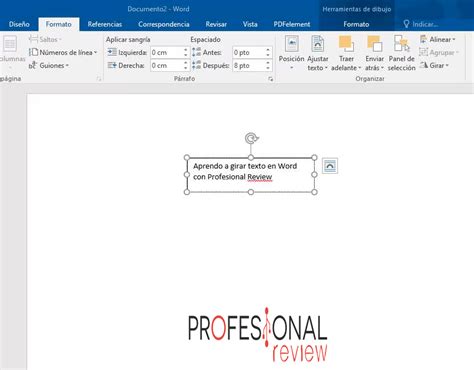The height and width of the screenshot is (370, 474).
Task: Expand the Enviar atrás dropdown arrow
Action: pos(382,68)
